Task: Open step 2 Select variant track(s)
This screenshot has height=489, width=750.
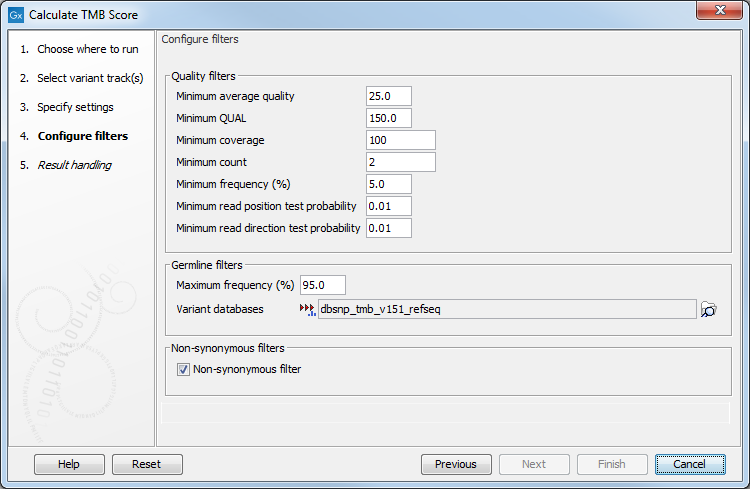Action: coord(82,78)
